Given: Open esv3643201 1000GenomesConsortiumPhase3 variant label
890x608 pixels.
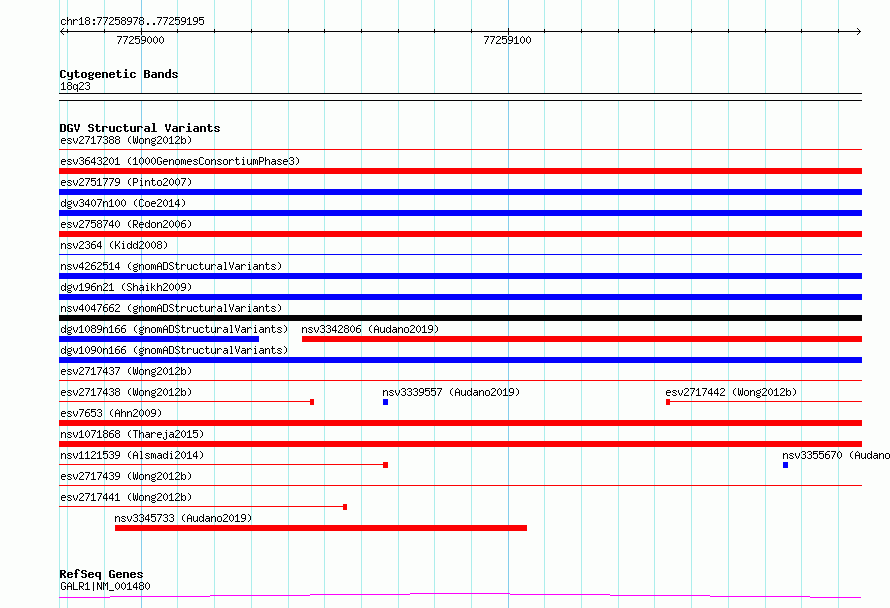Looking at the screenshot, I should pyautogui.click(x=180, y=161).
